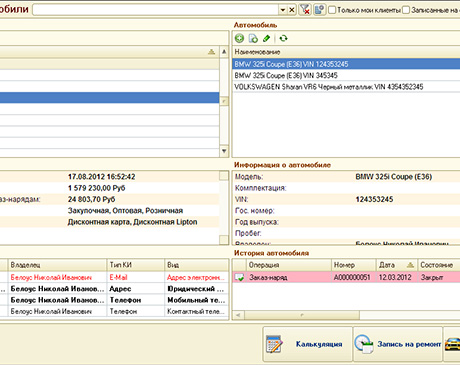Edit automobile with green pencil icon
Image resolution: width=460 pixels, height=365 pixels.
[267, 38]
